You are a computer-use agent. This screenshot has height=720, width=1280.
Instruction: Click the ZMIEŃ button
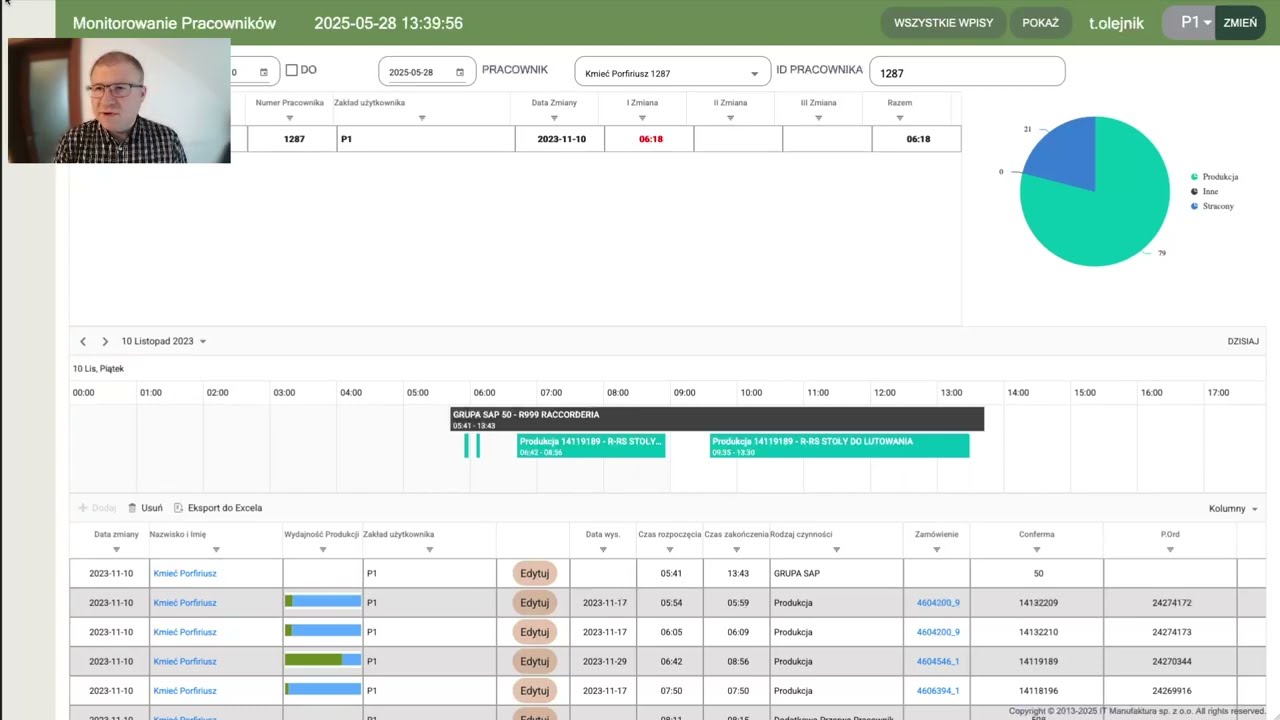point(1240,23)
